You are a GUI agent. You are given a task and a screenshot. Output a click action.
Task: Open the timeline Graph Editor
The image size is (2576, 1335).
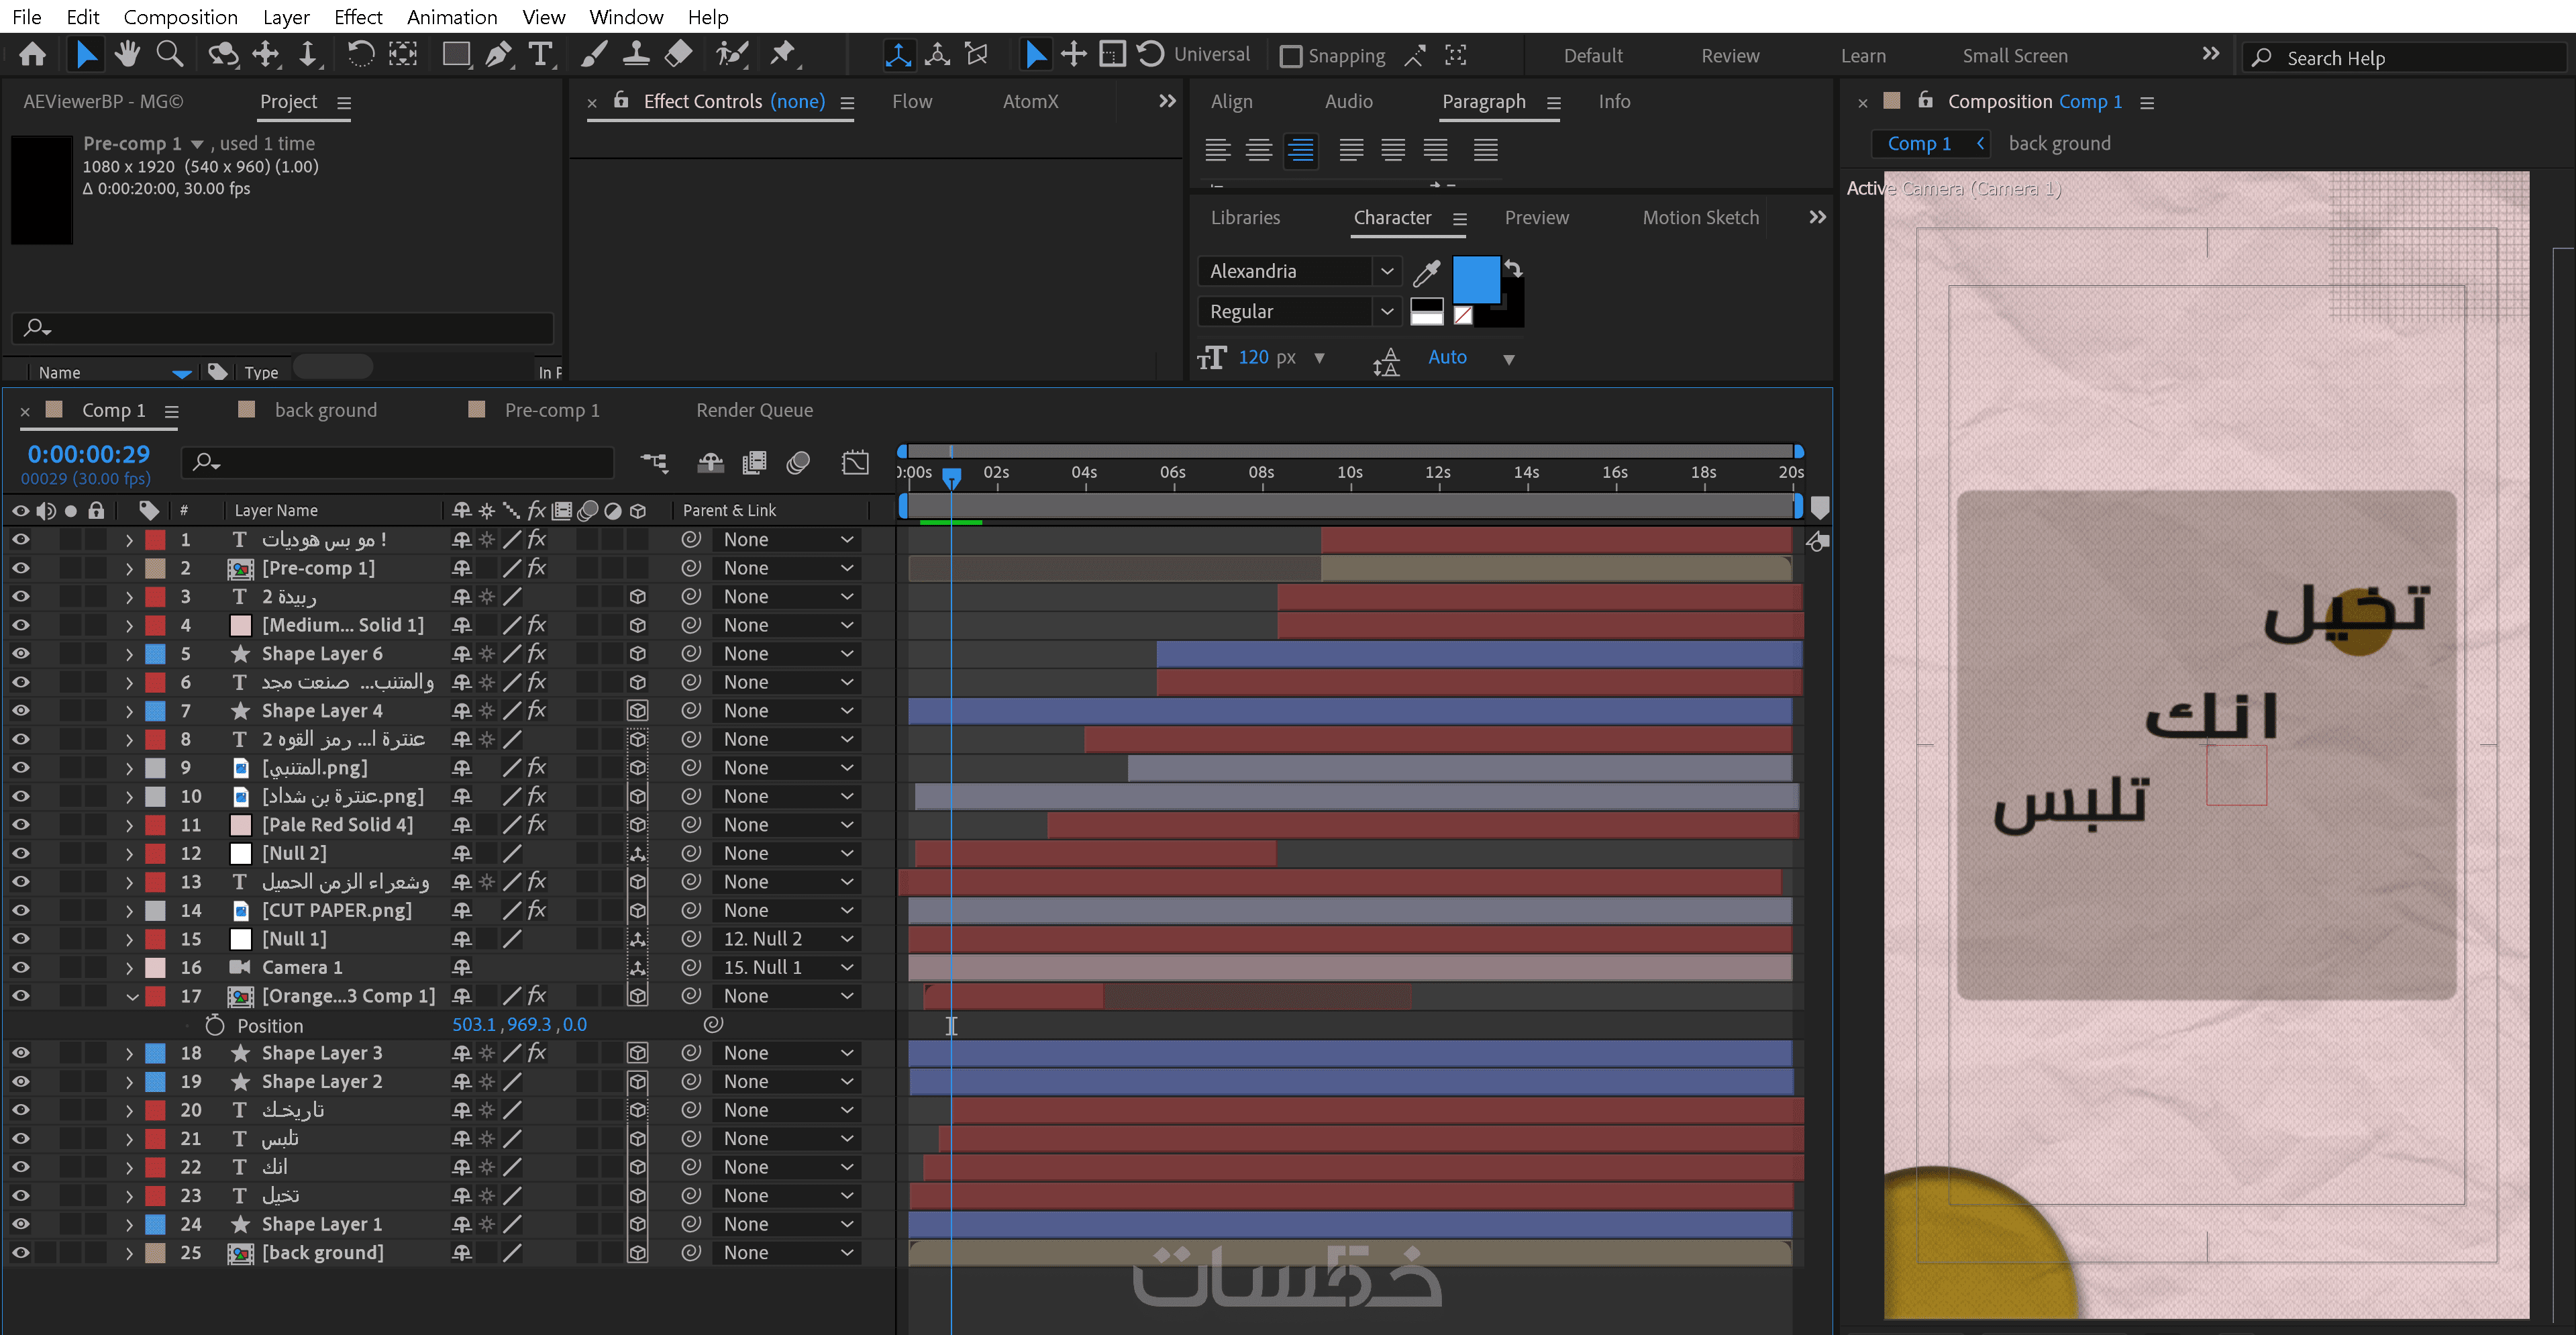[x=856, y=462]
